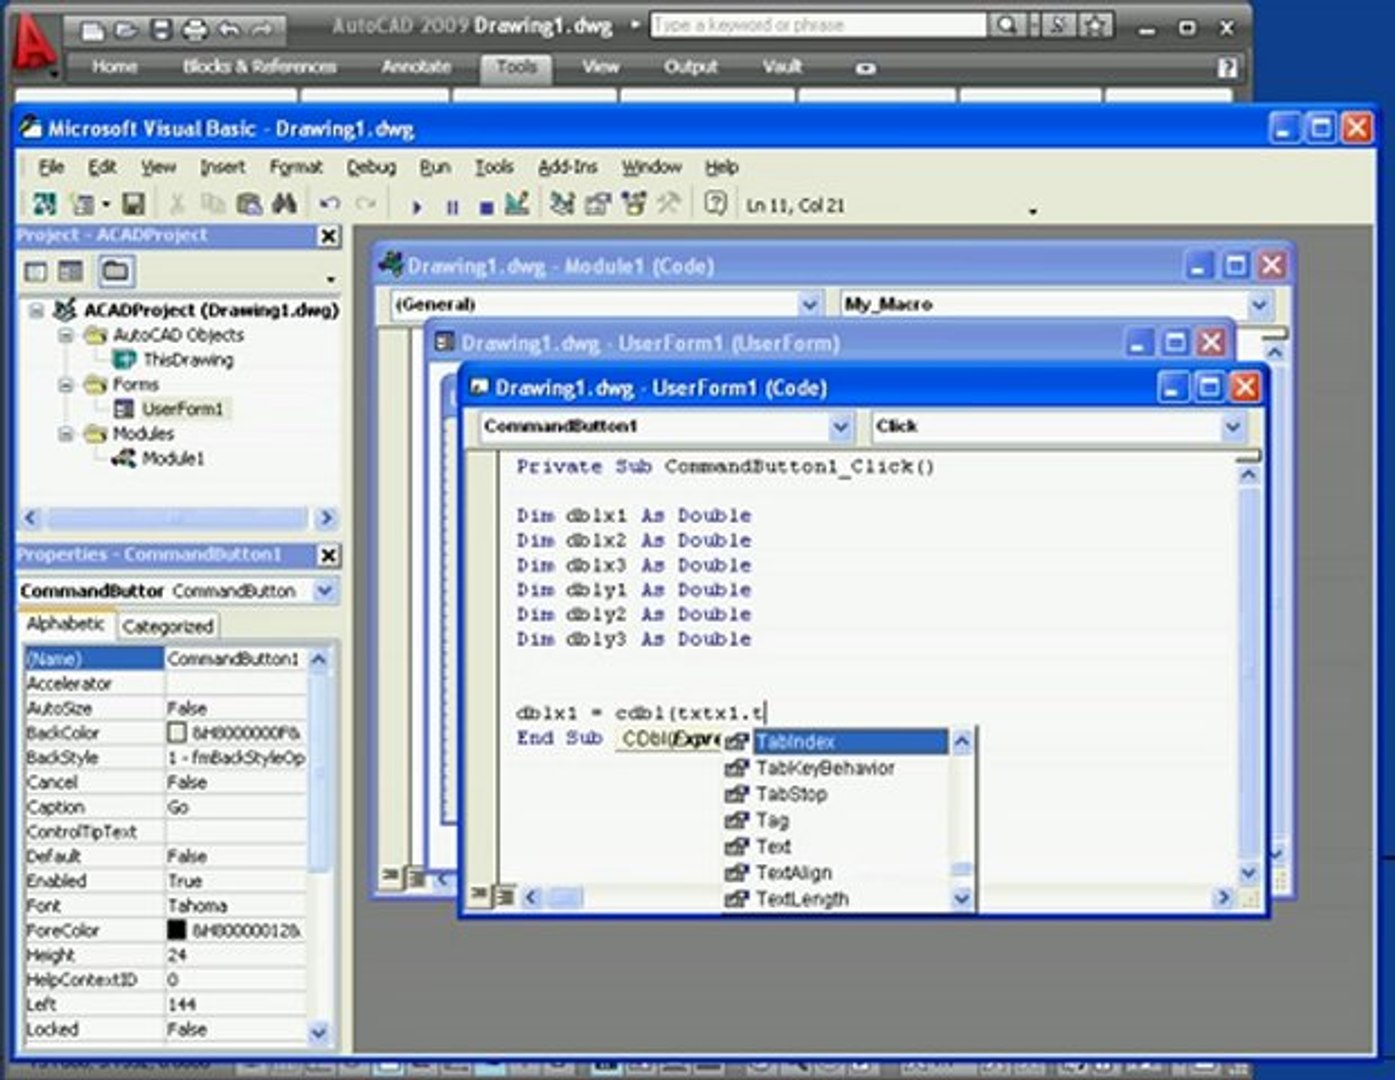
Task: Toggle Design Mode icon
Action: pyautogui.click(x=517, y=204)
